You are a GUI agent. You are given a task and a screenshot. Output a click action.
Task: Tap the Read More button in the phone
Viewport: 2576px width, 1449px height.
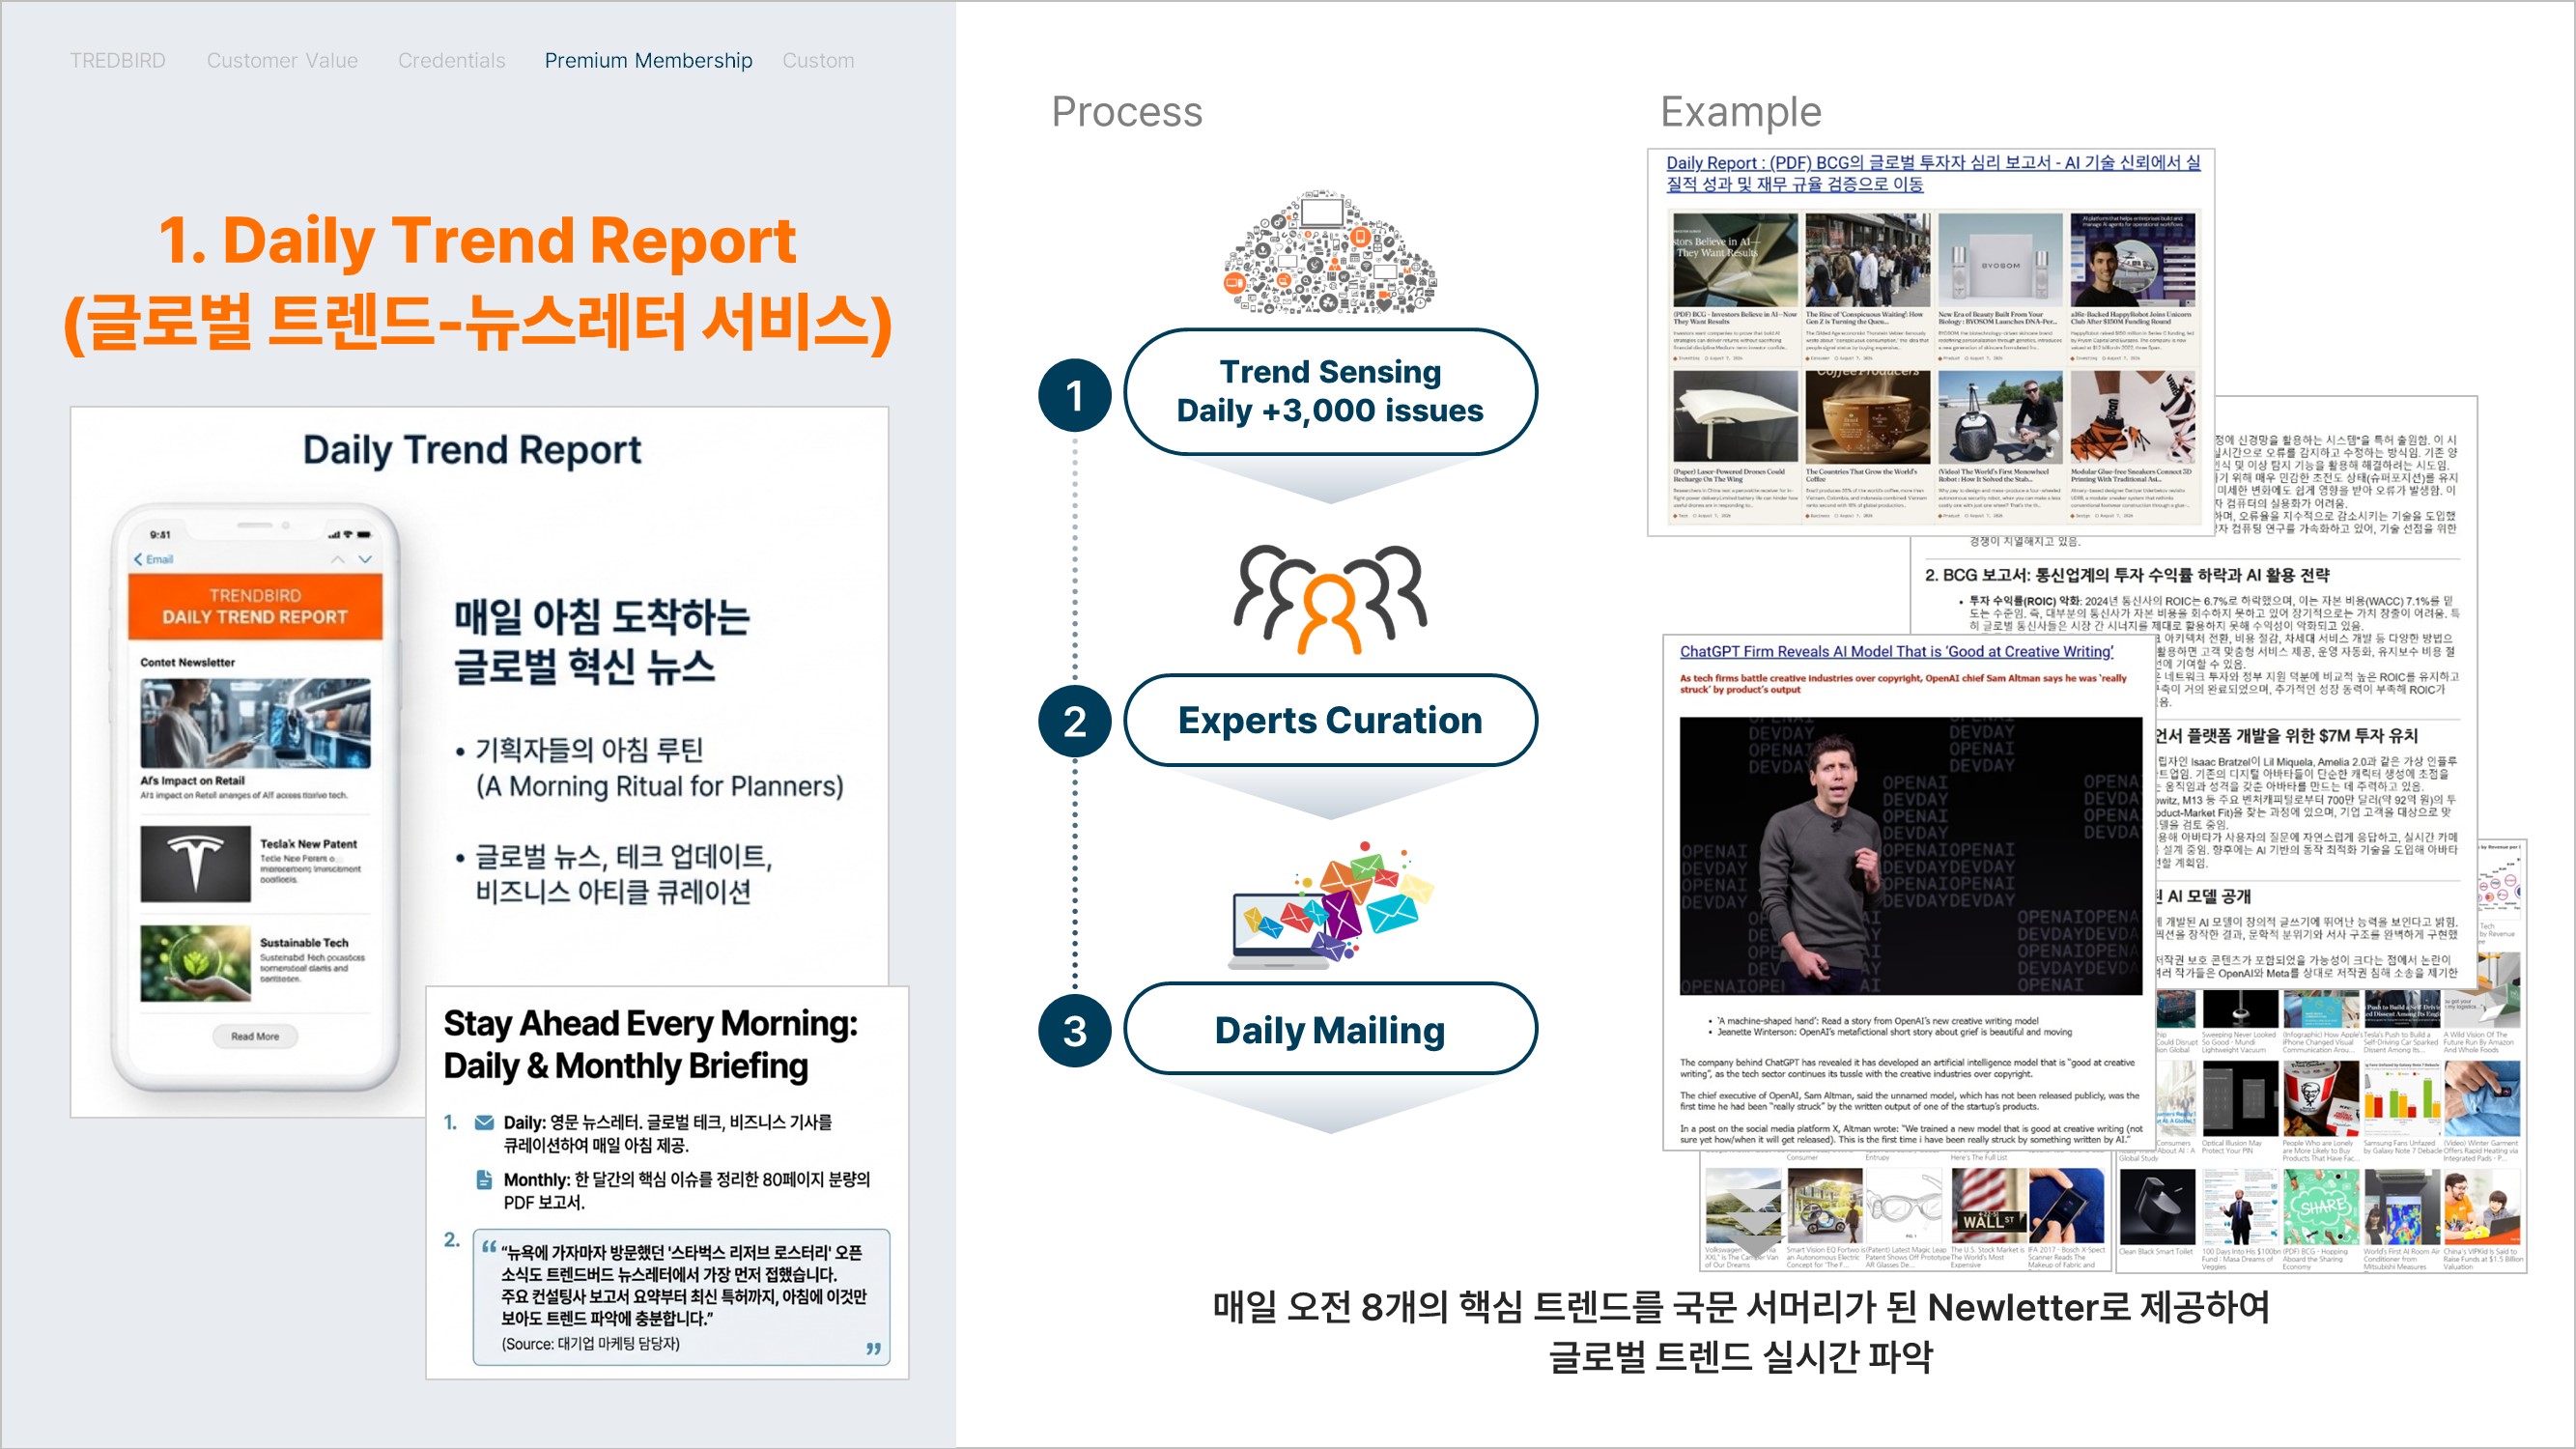tap(255, 1036)
